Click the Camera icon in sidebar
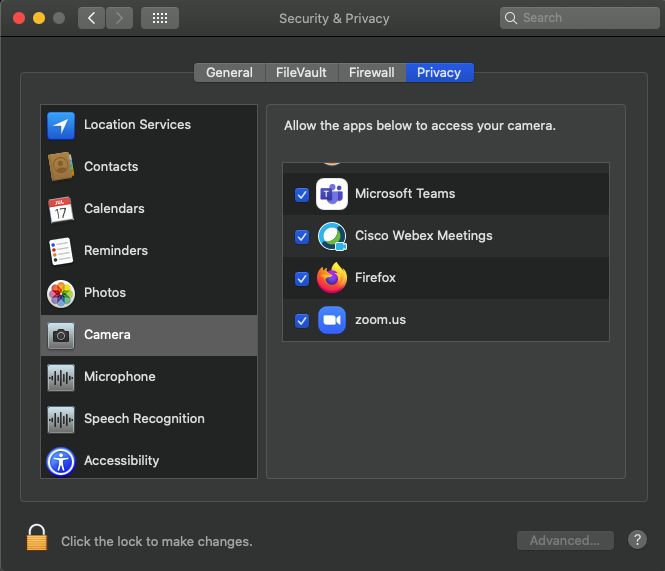The height and width of the screenshot is (571, 665). click(x=61, y=336)
